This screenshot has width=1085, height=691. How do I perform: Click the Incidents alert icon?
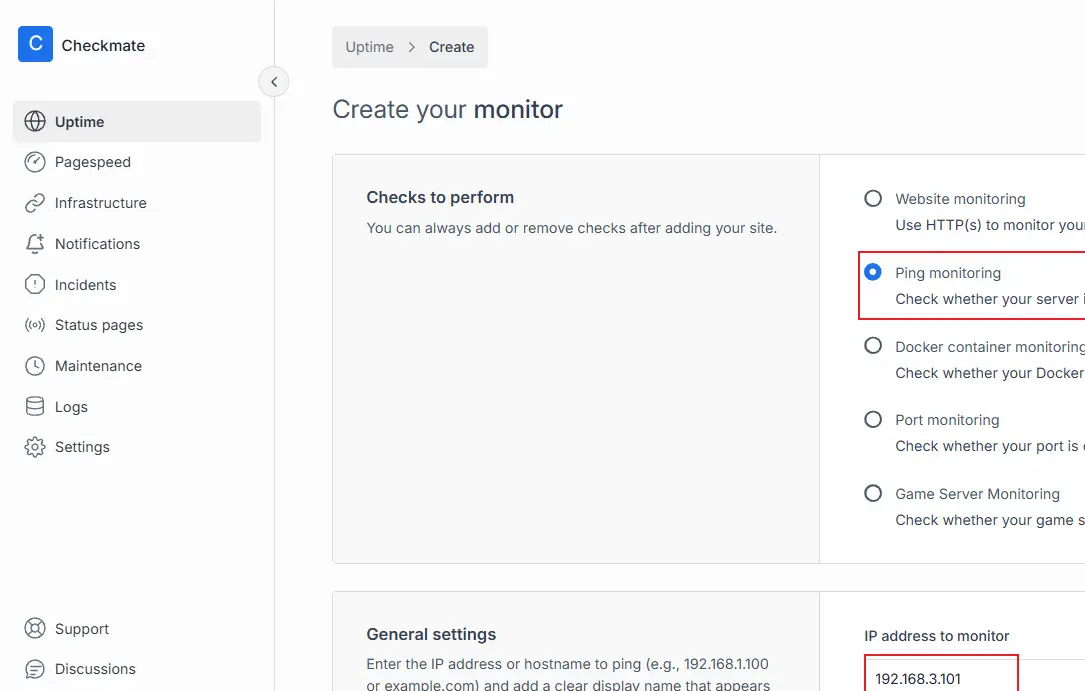click(35, 285)
